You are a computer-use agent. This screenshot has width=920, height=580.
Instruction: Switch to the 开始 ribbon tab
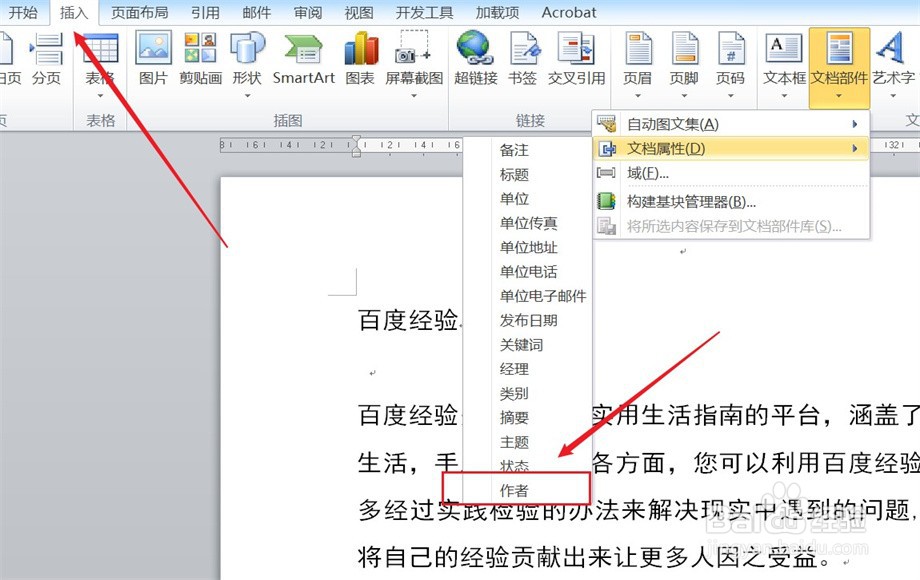[23, 12]
